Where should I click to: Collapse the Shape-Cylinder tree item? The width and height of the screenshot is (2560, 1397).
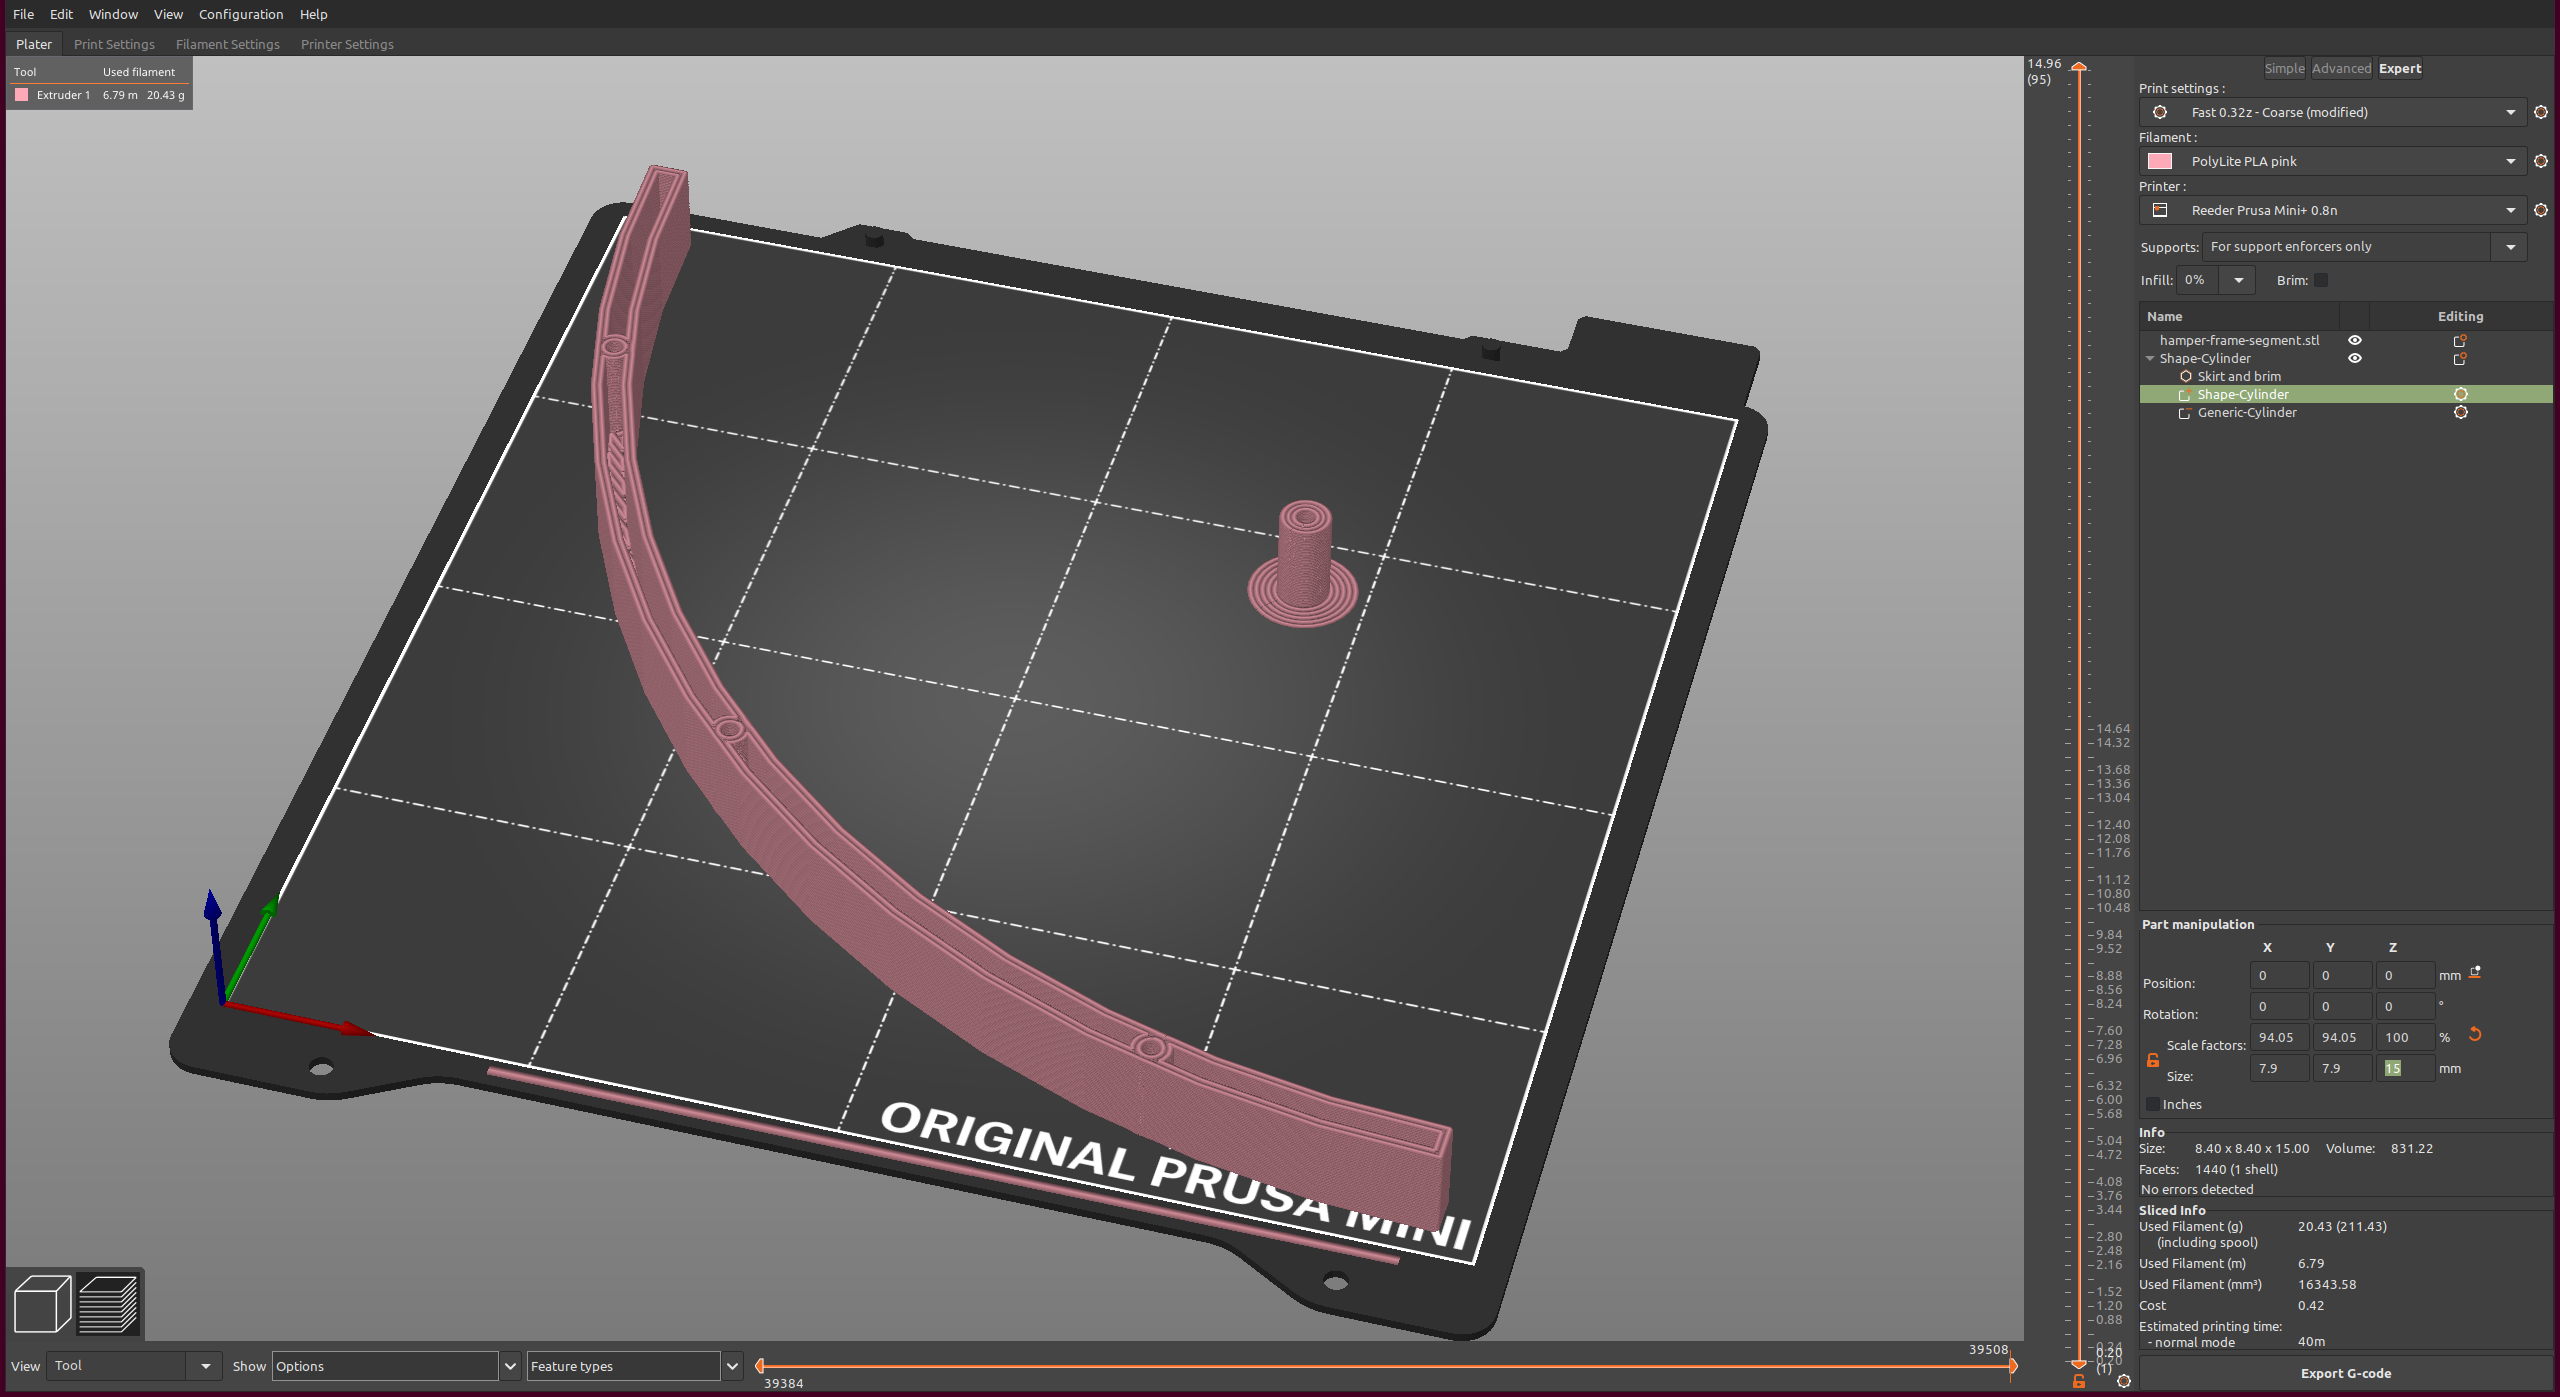(x=2151, y=358)
